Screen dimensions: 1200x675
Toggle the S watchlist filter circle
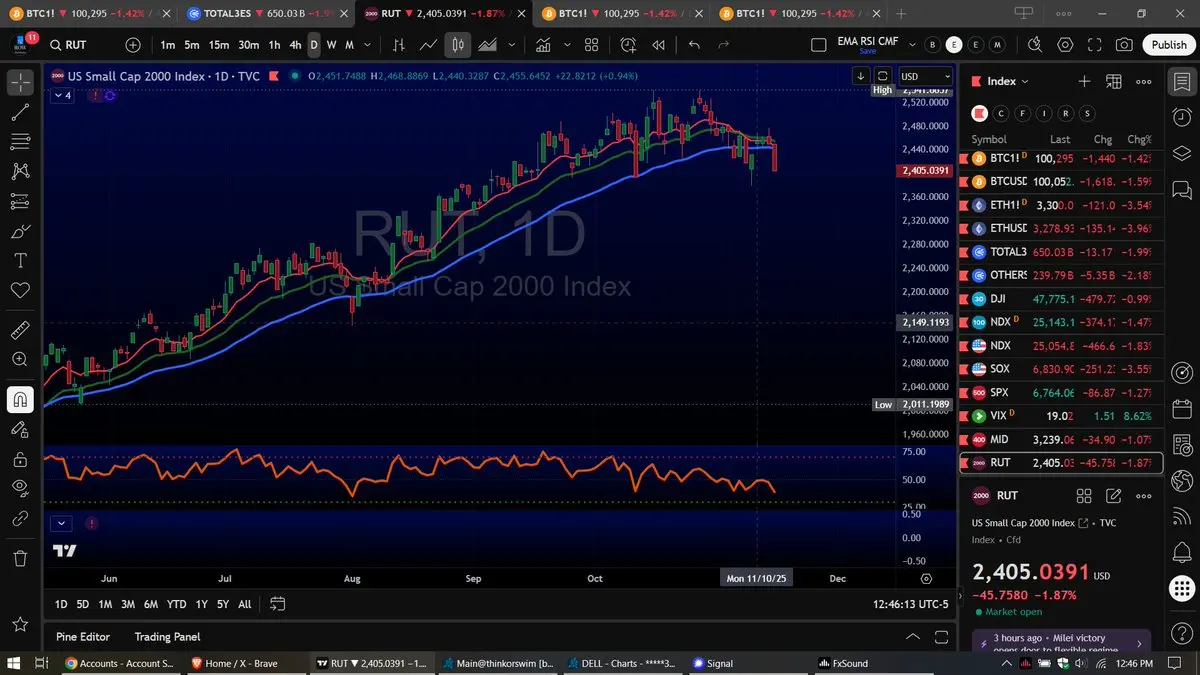point(1087,113)
